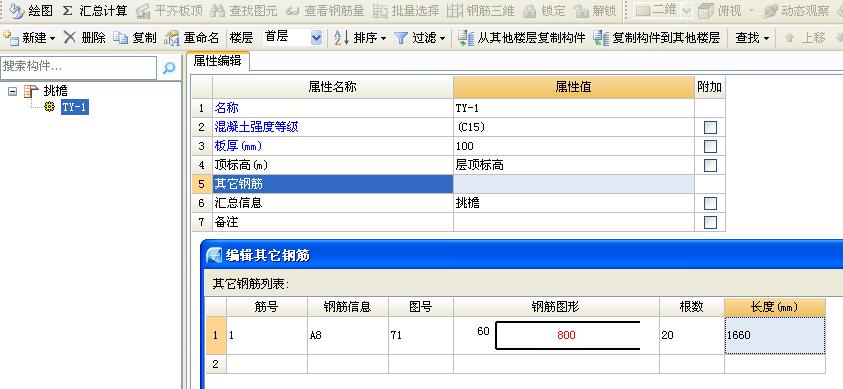Toggle 附加 checkbox for 备注

710,222
